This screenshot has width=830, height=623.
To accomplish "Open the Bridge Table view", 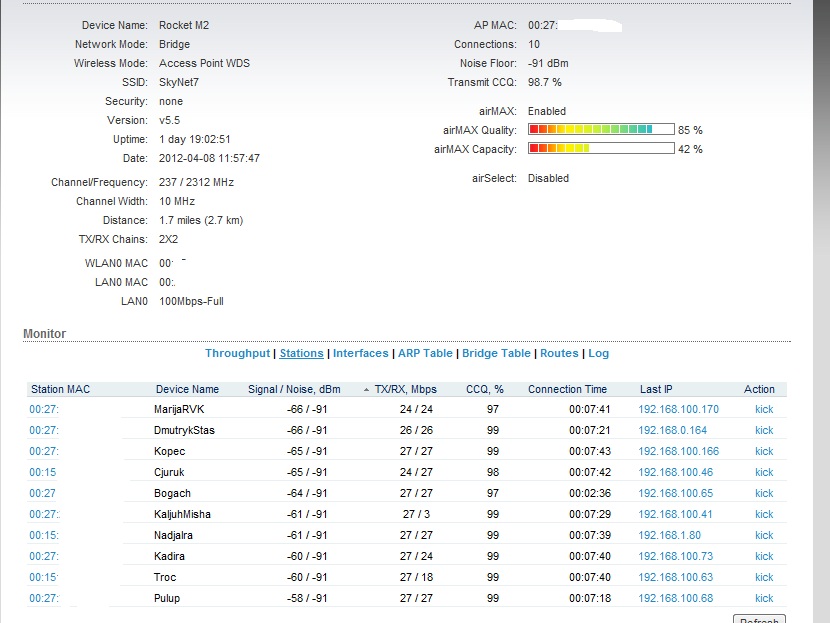I will (x=496, y=353).
